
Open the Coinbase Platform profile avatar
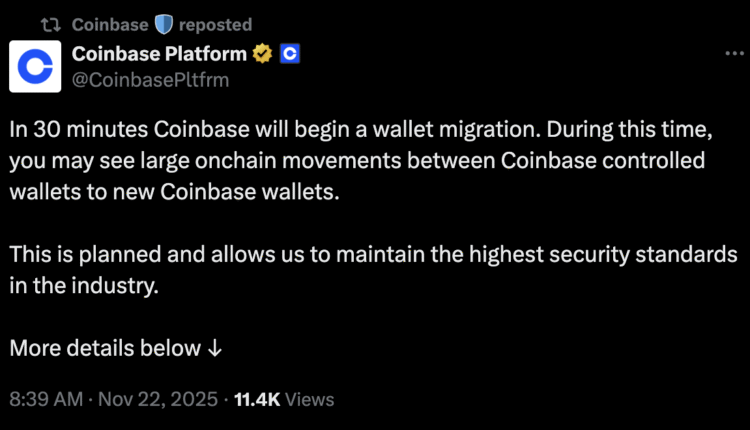[x=37, y=68]
